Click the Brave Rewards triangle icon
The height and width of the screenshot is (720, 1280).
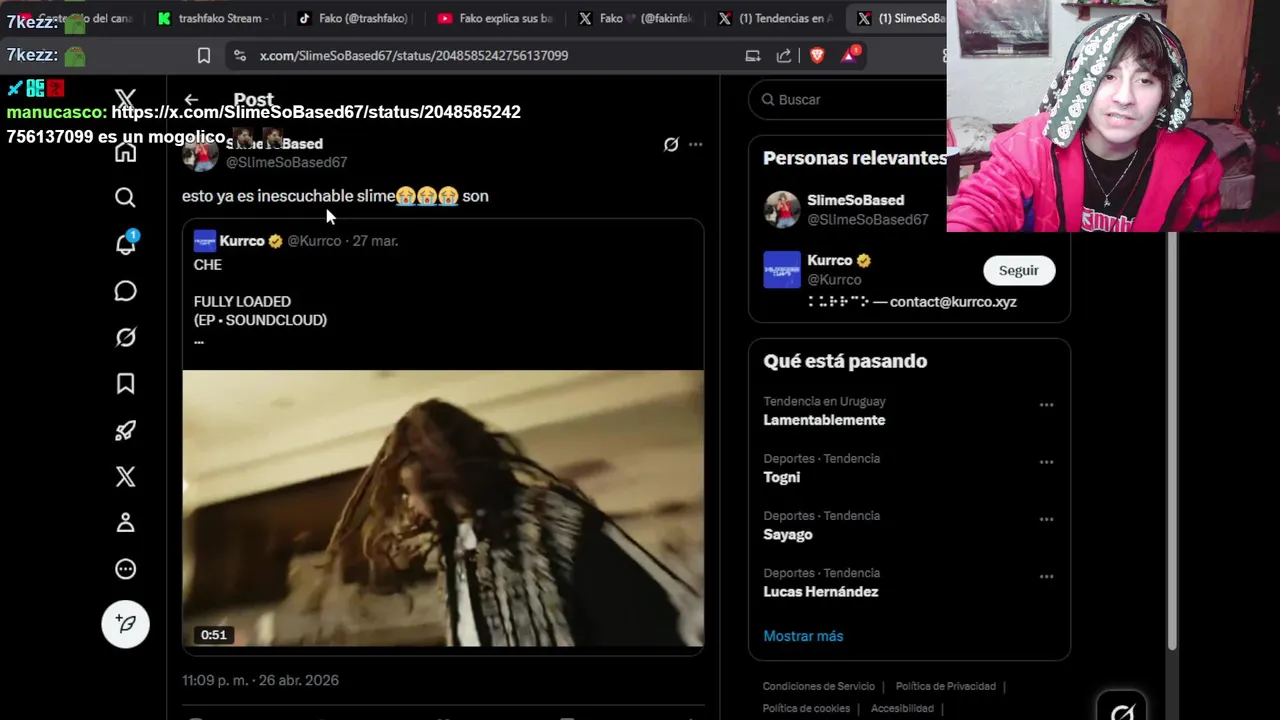849,55
